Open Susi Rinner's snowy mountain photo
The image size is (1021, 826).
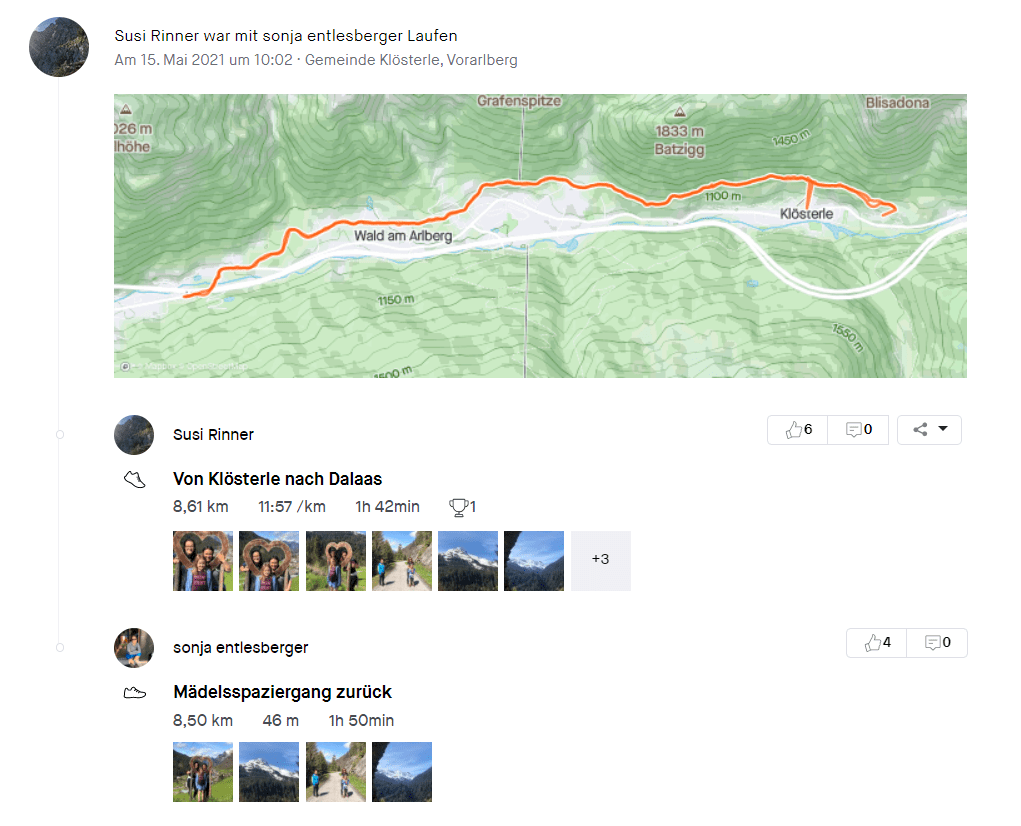(468, 560)
